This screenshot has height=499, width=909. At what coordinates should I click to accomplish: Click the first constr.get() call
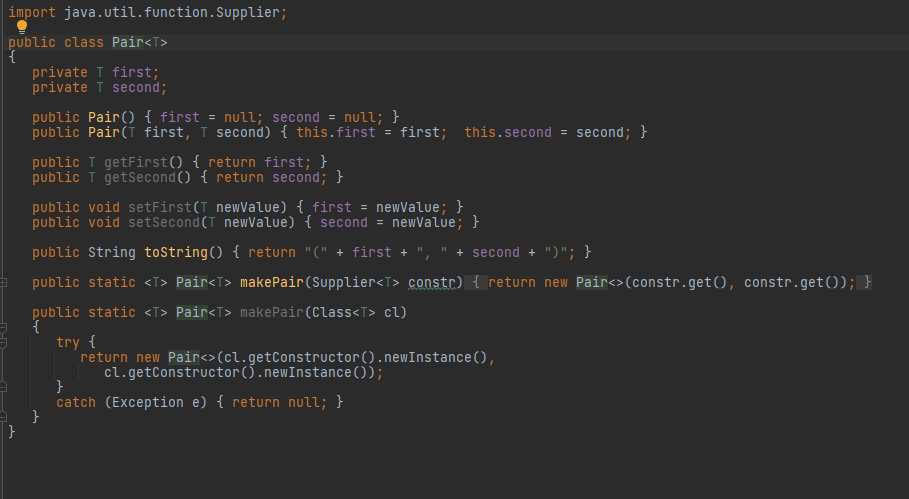679,282
